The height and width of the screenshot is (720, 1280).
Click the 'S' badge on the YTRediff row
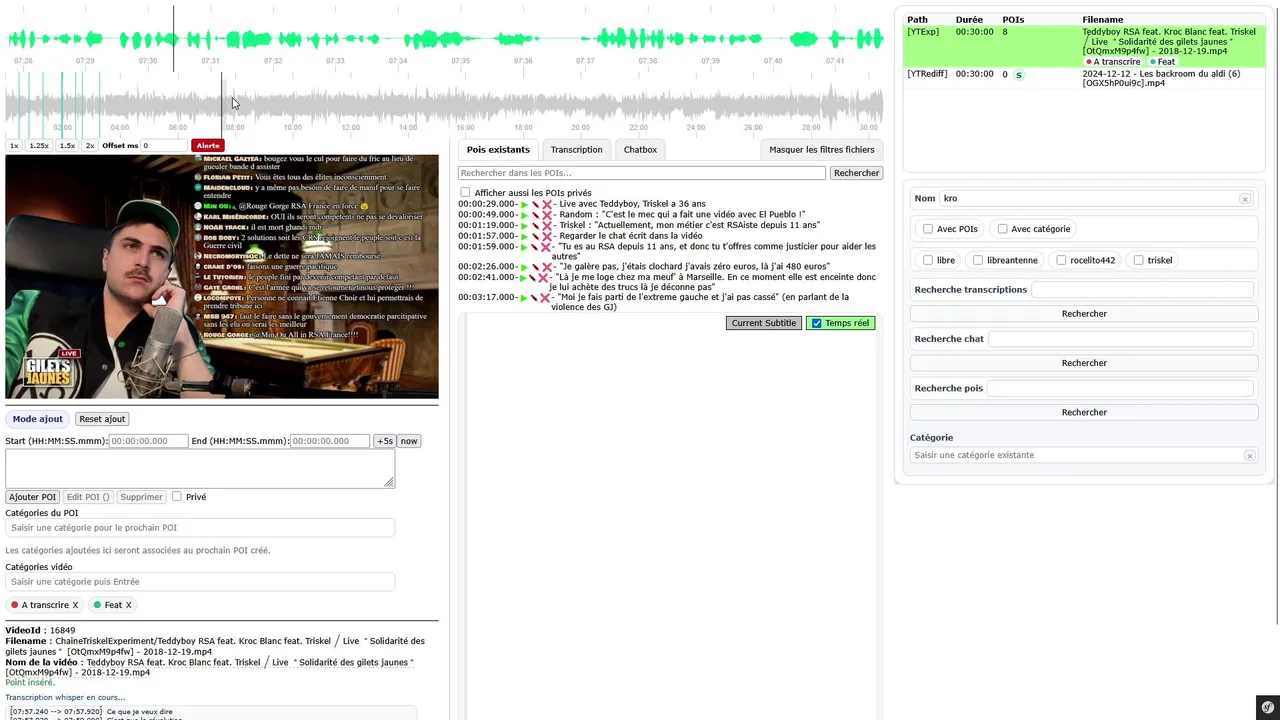pyautogui.click(x=1019, y=75)
